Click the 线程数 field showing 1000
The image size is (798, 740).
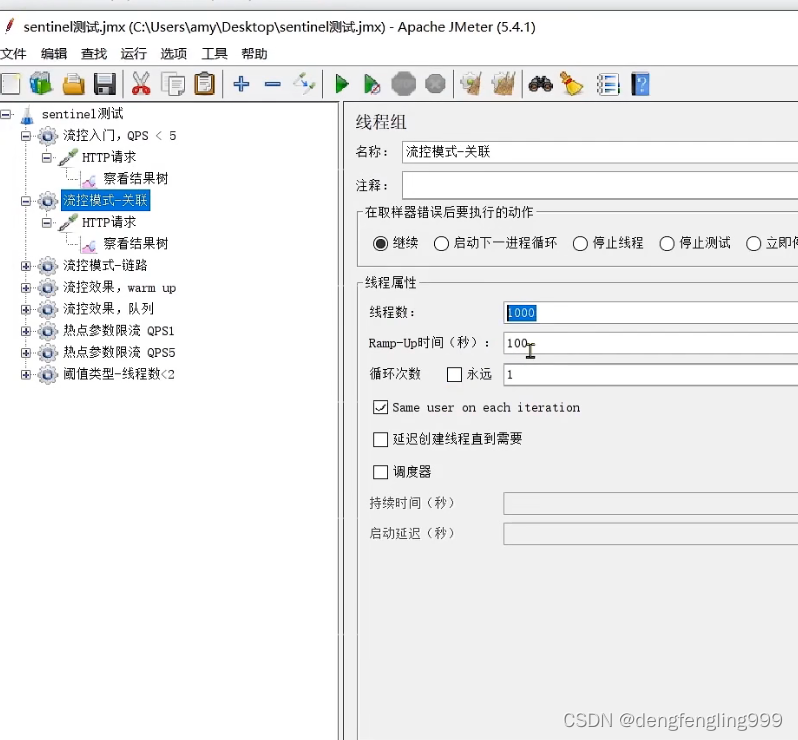click(650, 312)
